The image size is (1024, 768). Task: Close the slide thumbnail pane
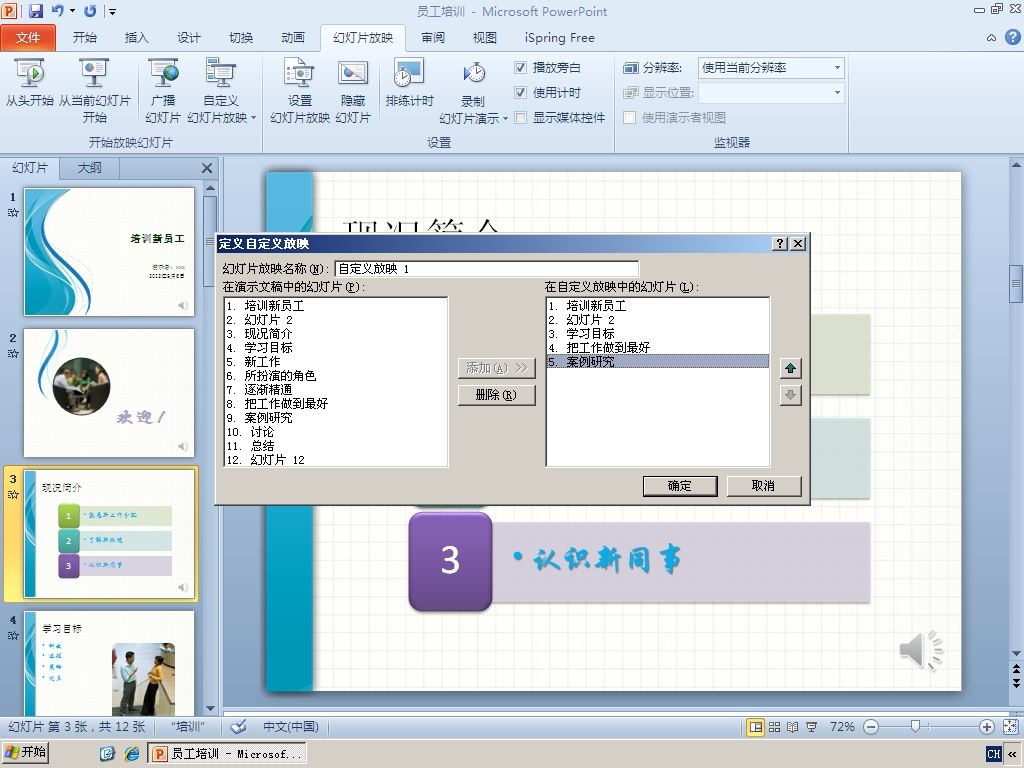coord(207,168)
